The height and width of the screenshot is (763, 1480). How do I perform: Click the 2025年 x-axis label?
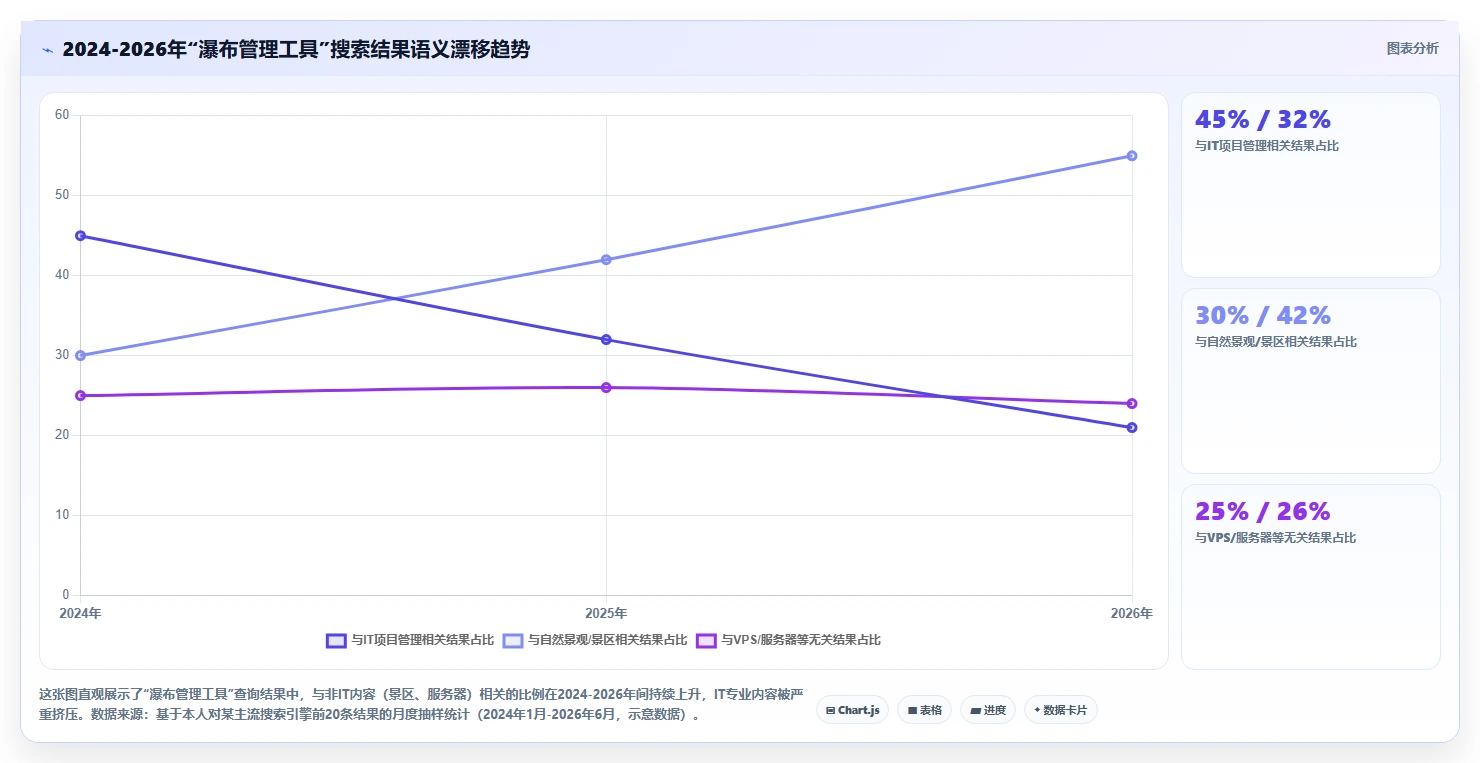pos(606,613)
